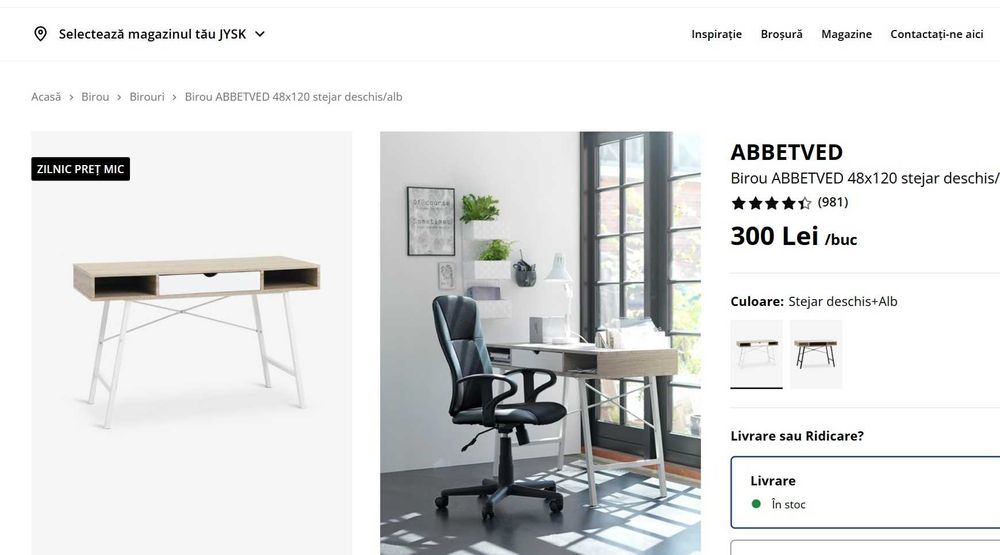Expand the store selector chevron
The height and width of the screenshot is (555, 1000).
pos(260,34)
